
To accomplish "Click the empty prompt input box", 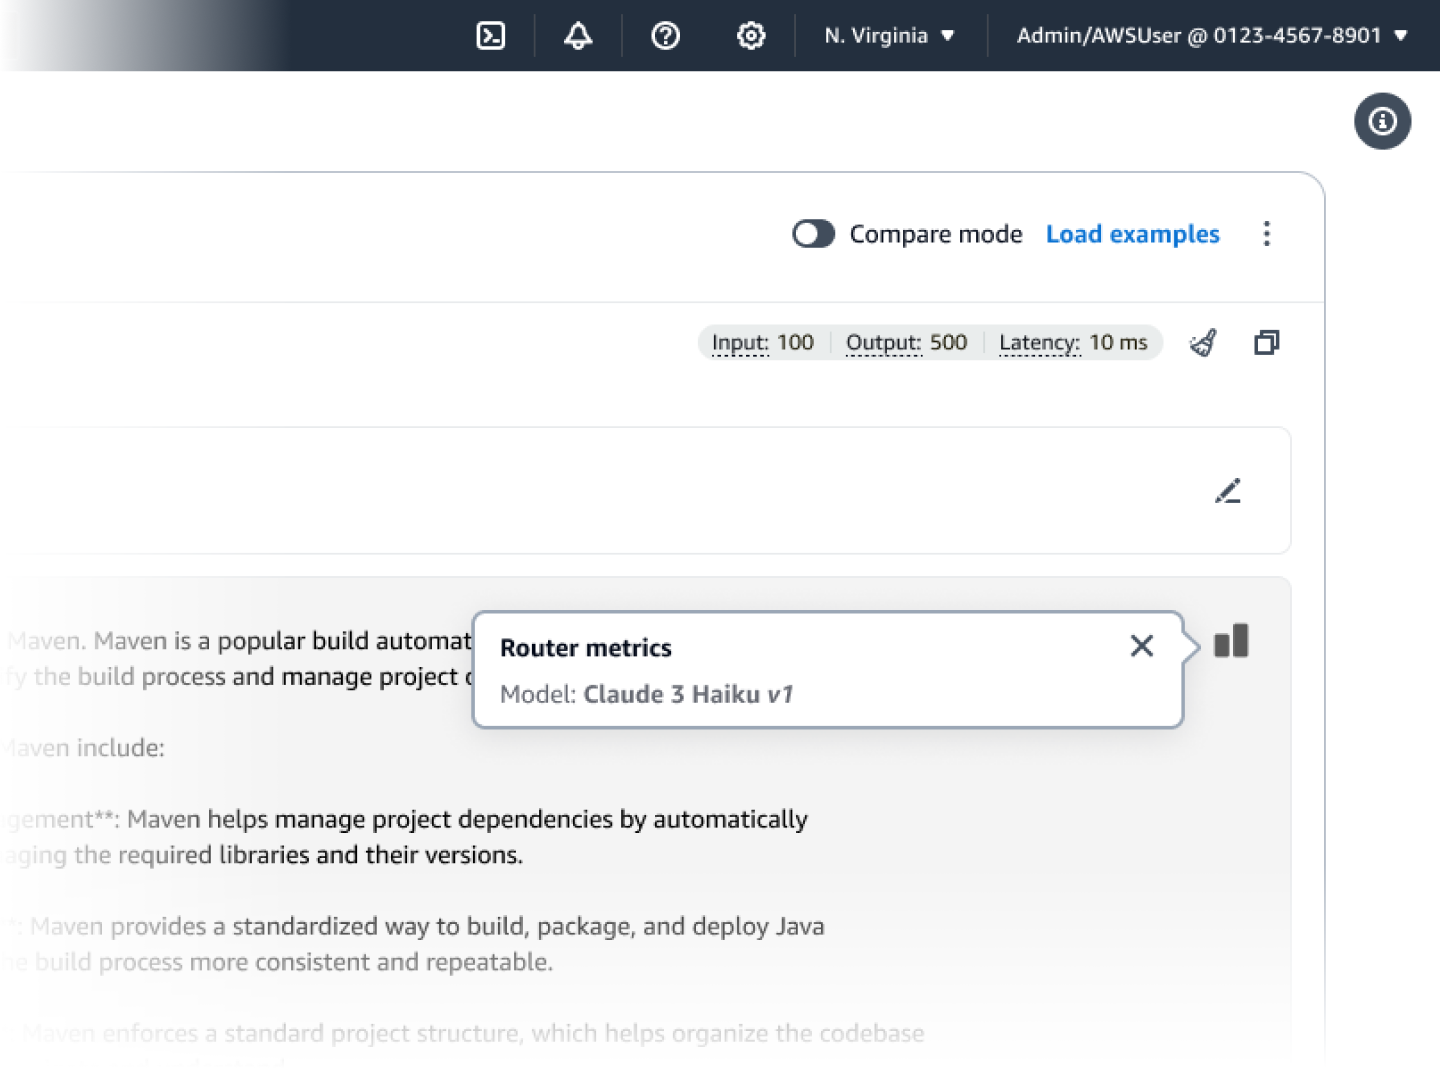I will tap(645, 491).
